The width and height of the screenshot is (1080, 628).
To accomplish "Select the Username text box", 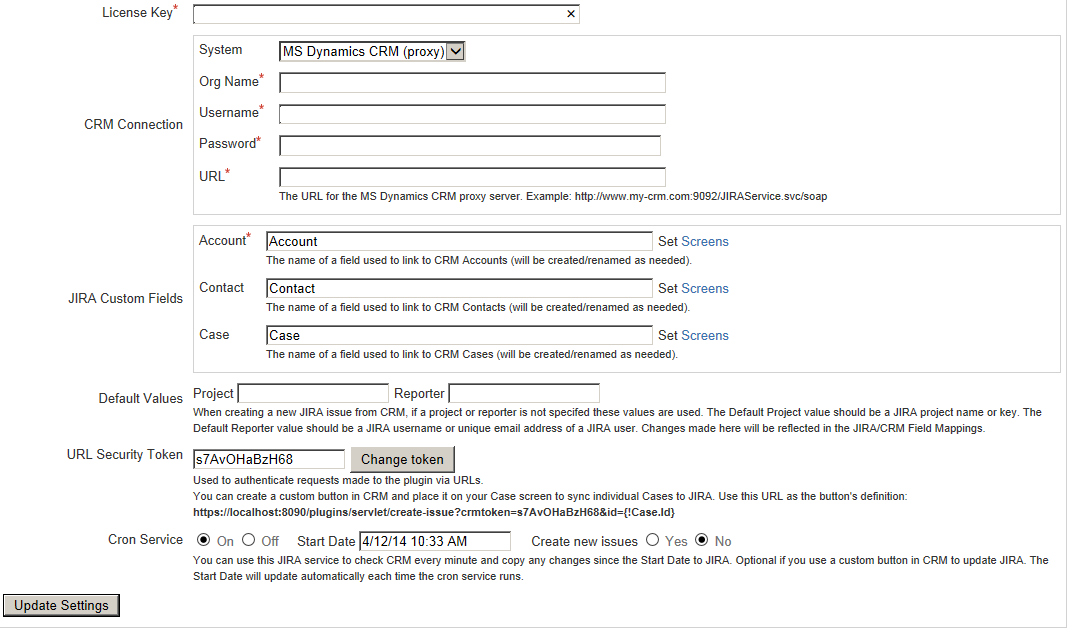I will [472, 114].
